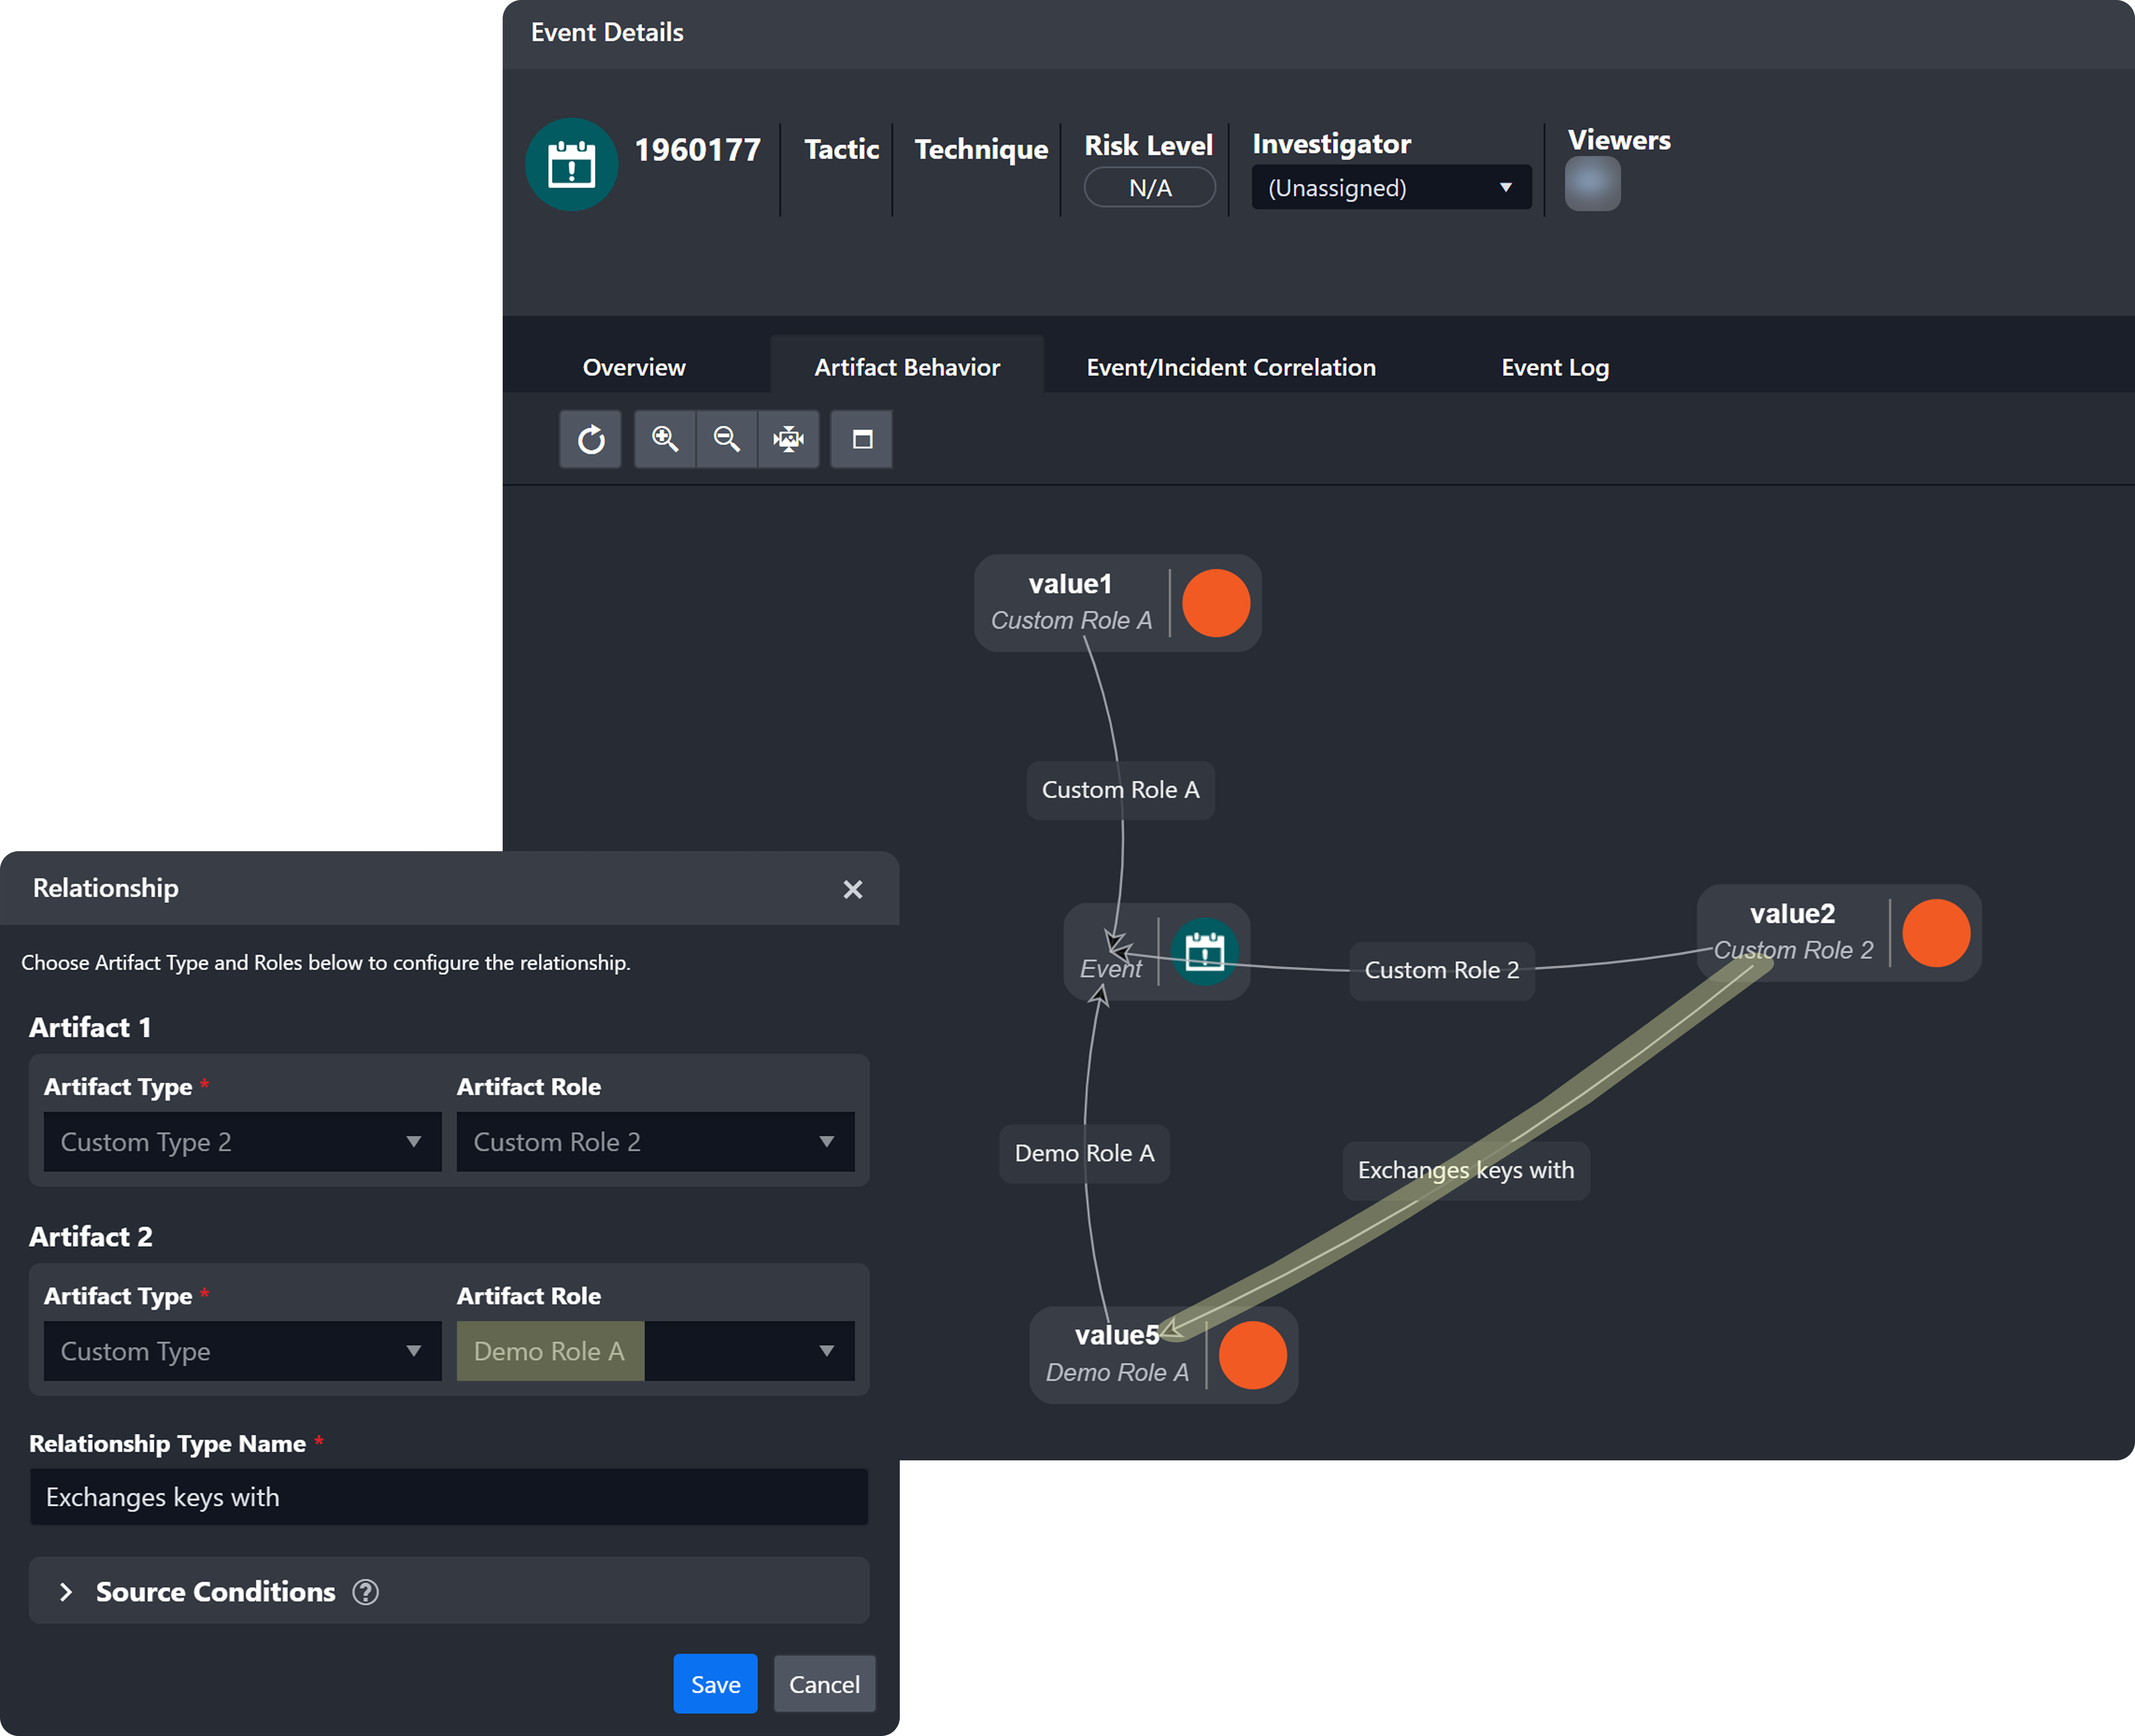
Task: Click the Event node calendar icon in graph
Action: [x=1204, y=952]
